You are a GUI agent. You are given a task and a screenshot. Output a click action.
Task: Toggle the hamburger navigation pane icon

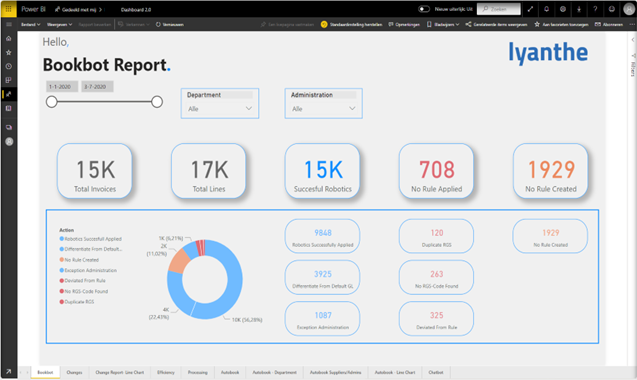pyautogui.click(x=9, y=24)
